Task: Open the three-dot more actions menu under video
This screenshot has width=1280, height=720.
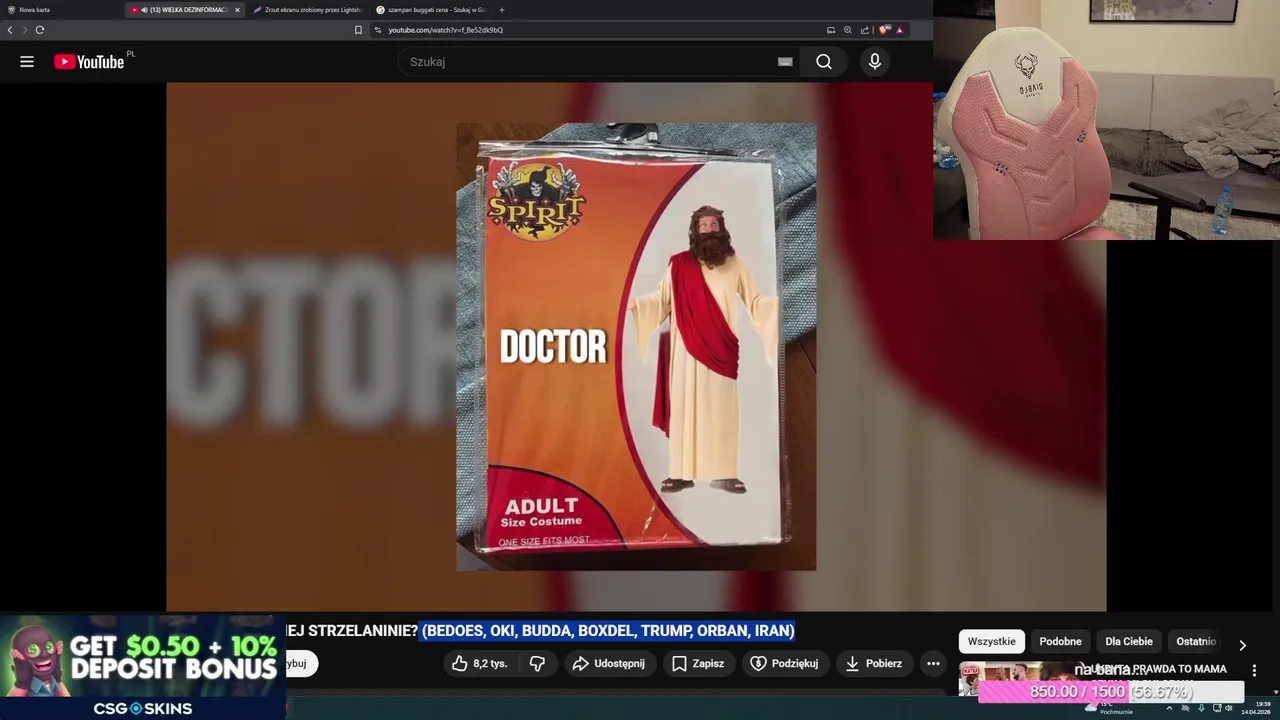Action: point(933,663)
